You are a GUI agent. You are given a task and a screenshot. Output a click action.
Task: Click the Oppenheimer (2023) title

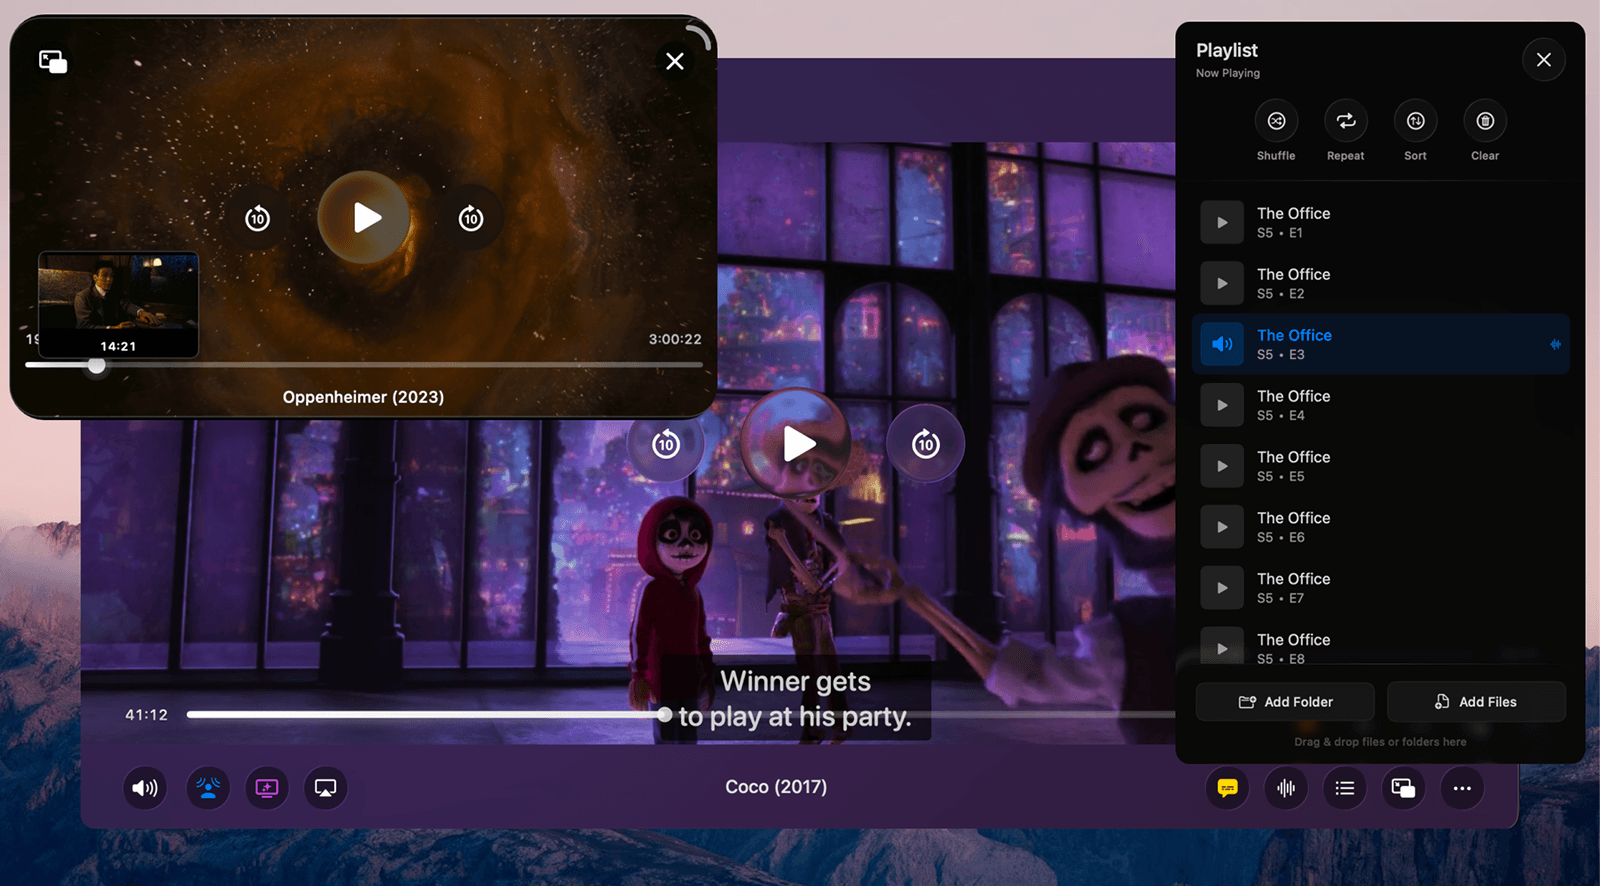tap(363, 397)
